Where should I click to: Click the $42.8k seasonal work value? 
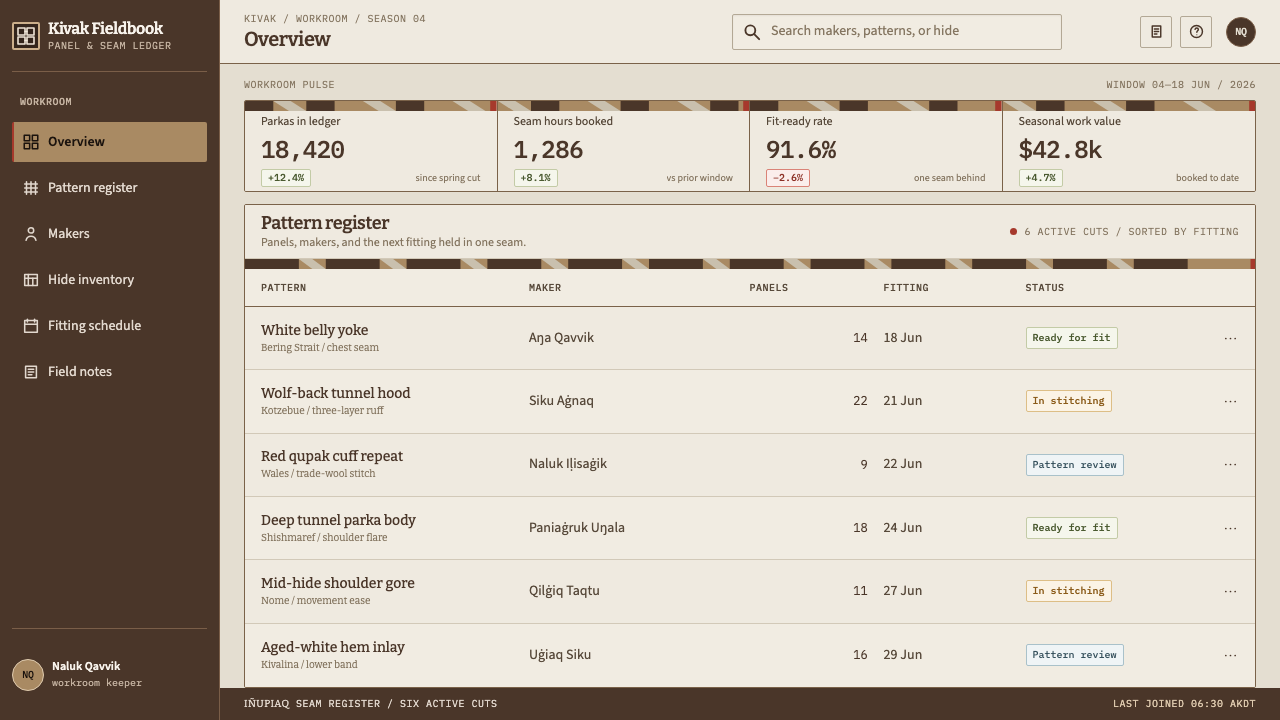click(x=1060, y=150)
